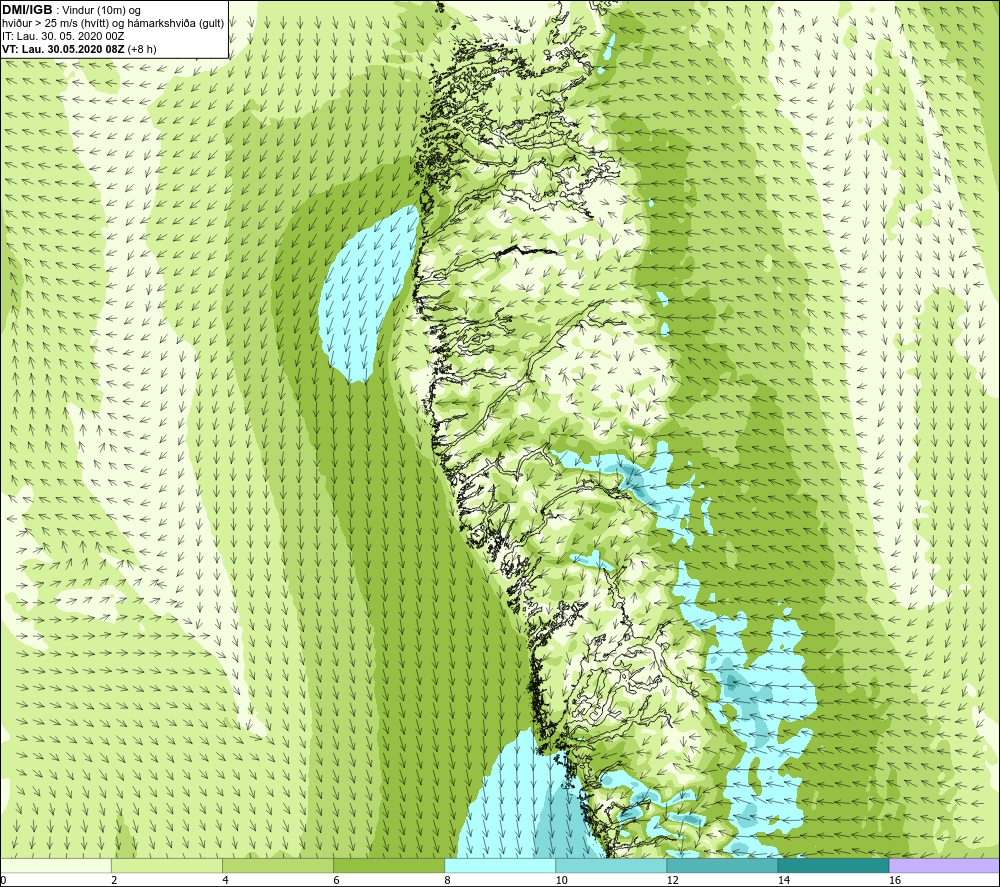This screenshot has height=887, width=1000.
Task: Click the scale label '10'
Action: tap(561, 880)
